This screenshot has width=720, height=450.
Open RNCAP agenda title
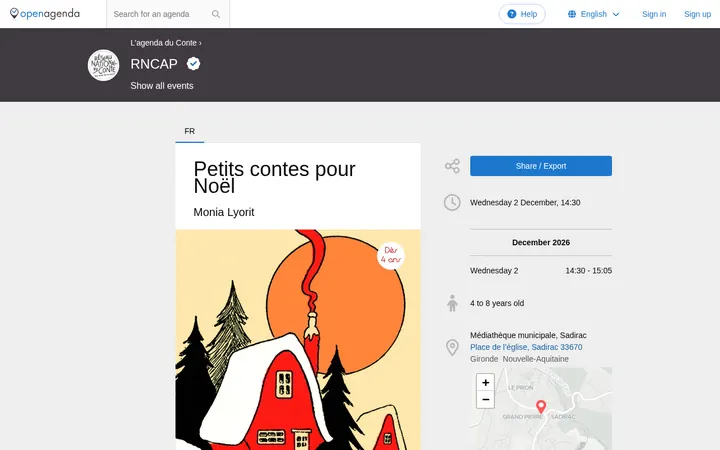point(154,64)
